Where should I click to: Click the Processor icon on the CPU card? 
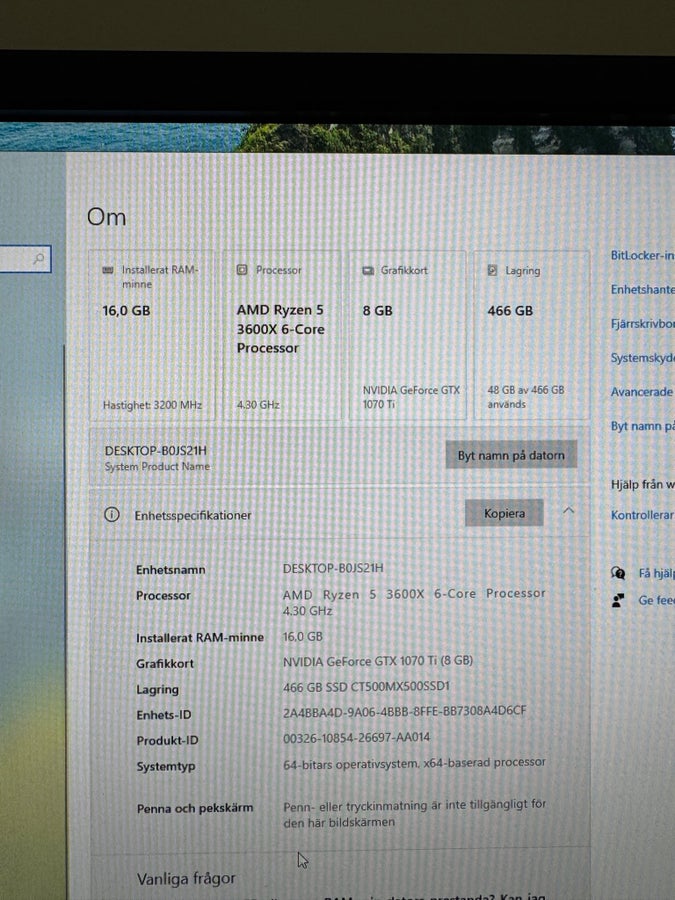pyautogui.click(x=242, y=269)
